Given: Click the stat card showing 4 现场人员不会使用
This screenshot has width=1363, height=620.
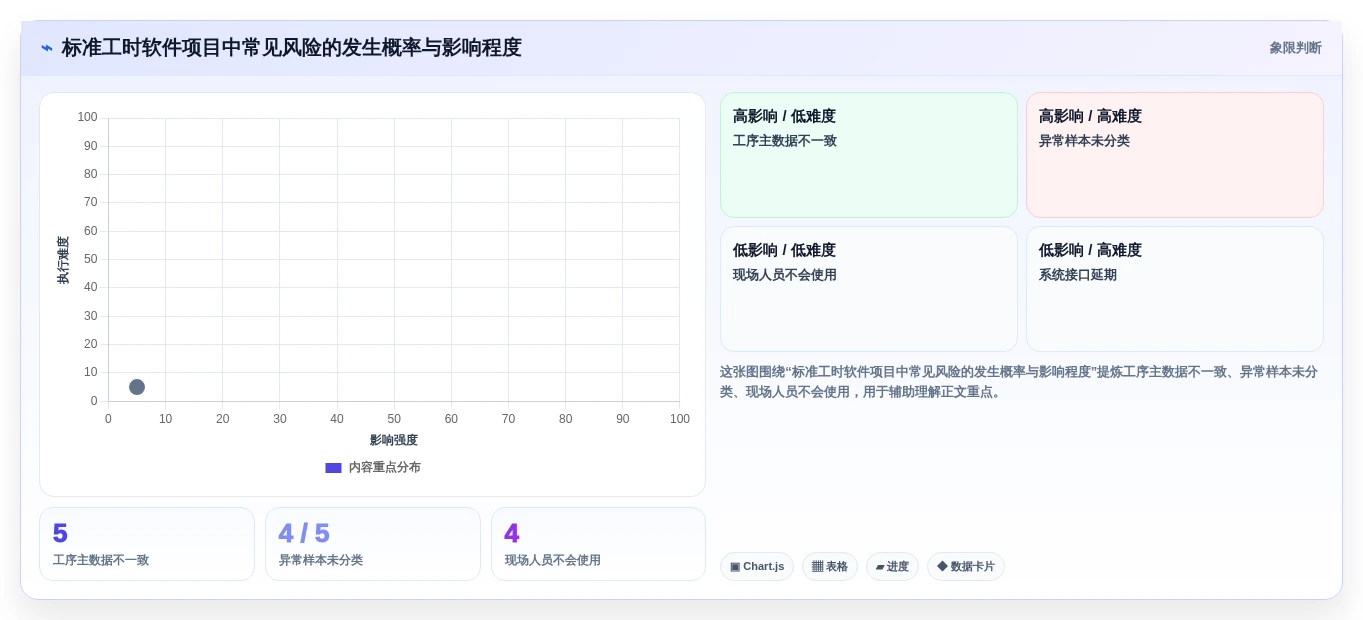Looking at the screenshot, I should click(598, 544).
